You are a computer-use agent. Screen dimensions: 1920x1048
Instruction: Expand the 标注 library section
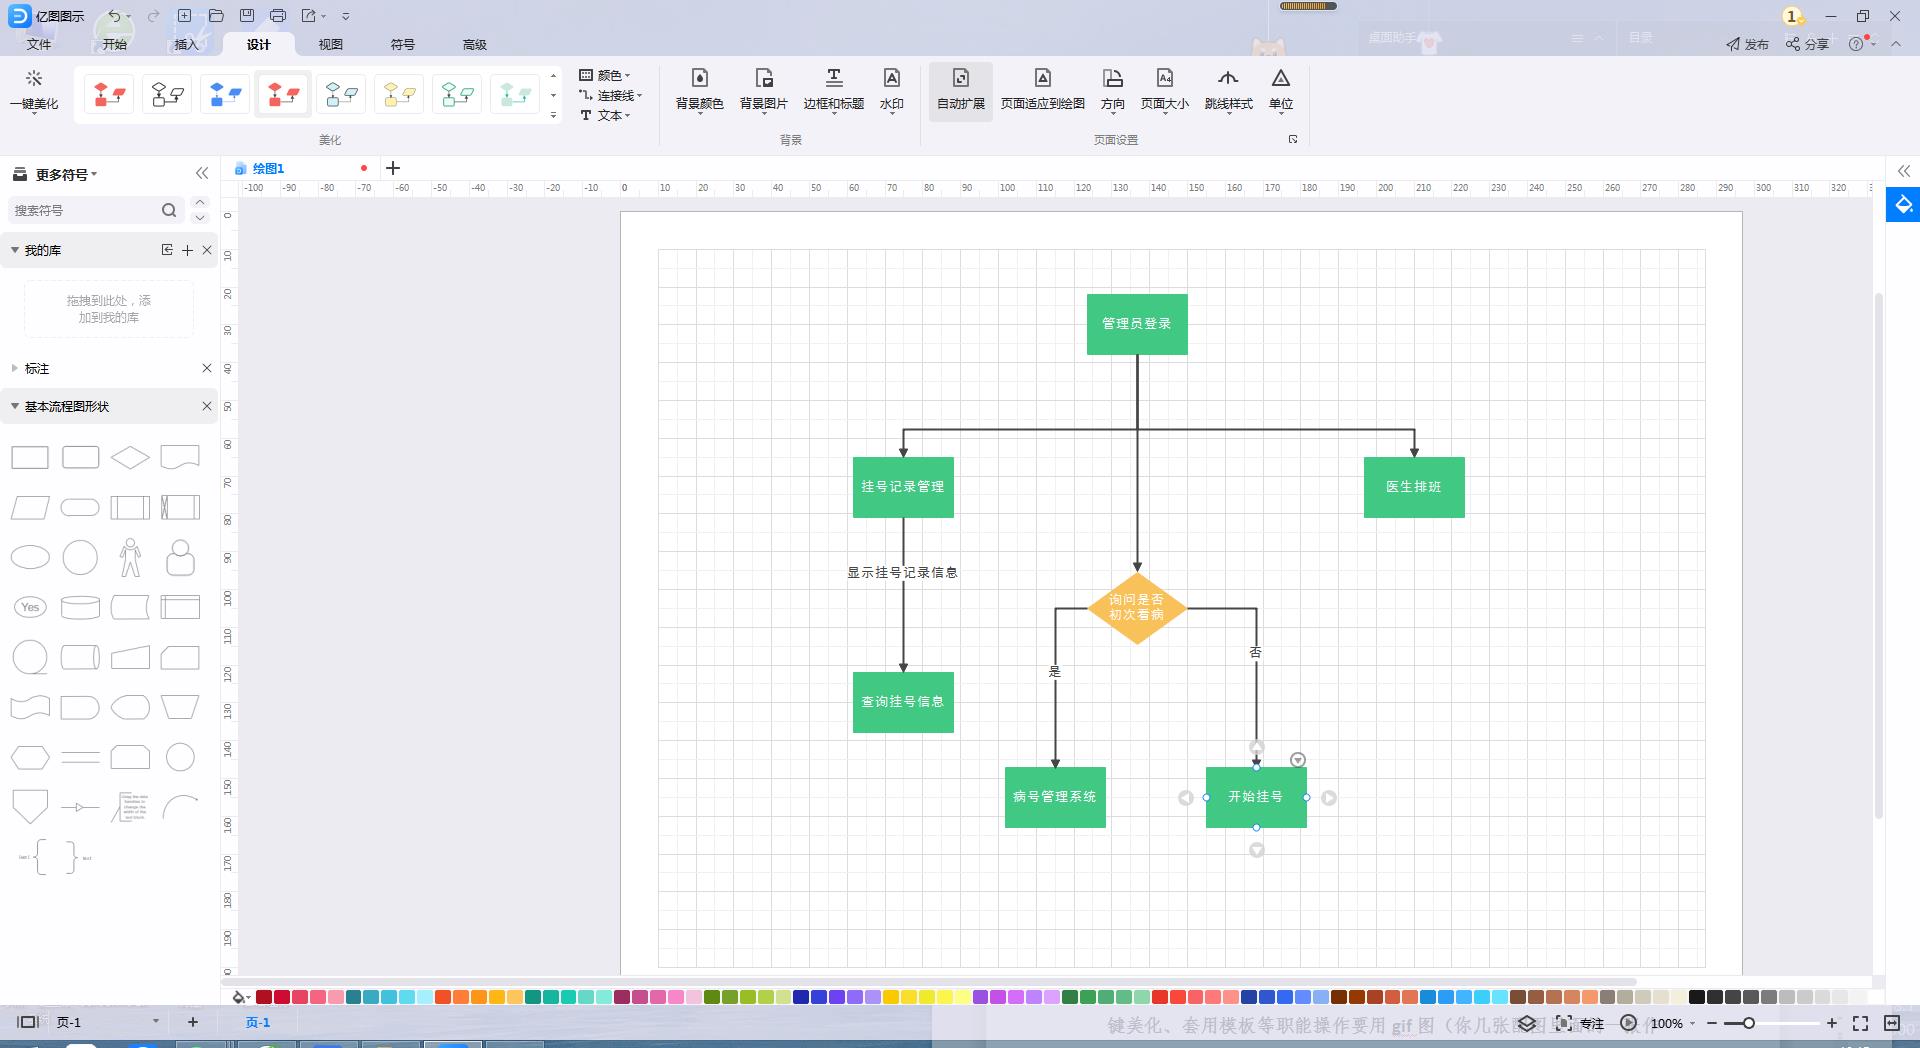pos(15,368)
